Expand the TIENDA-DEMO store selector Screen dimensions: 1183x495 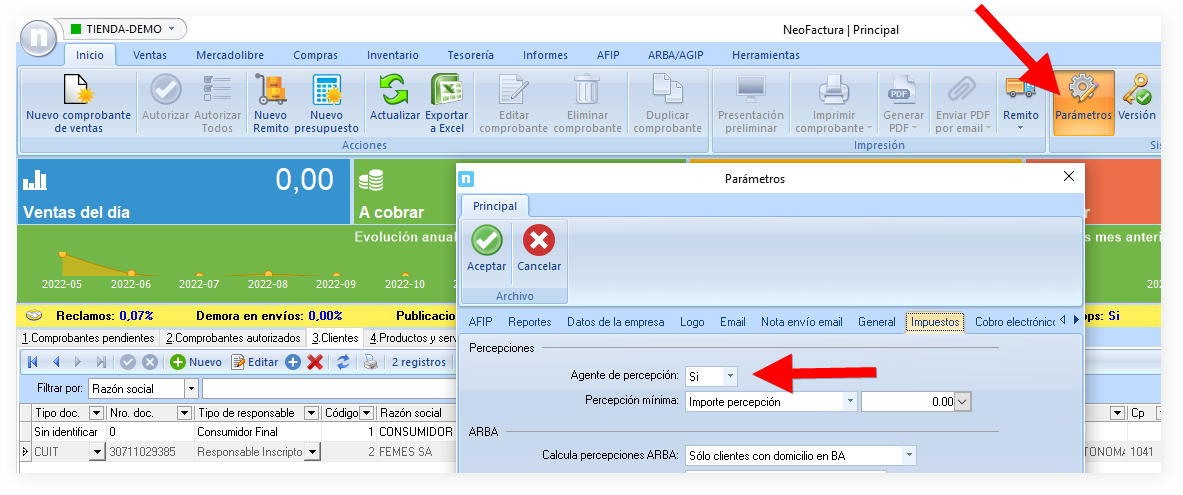[172, 29]
